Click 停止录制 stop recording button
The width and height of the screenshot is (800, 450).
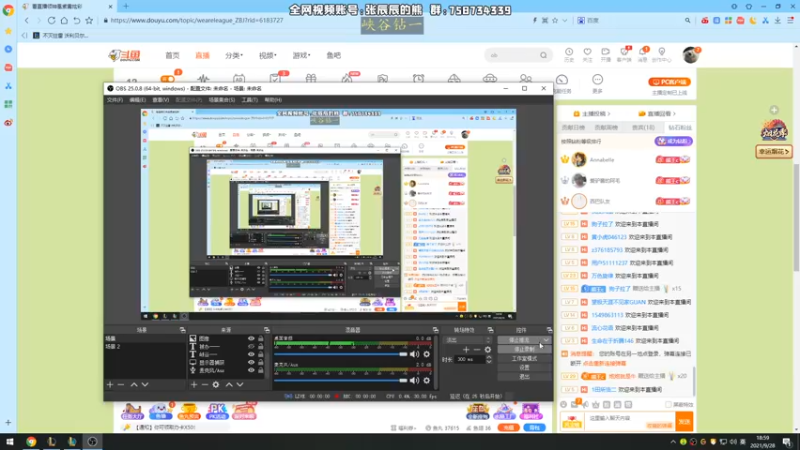click(524, 349)
